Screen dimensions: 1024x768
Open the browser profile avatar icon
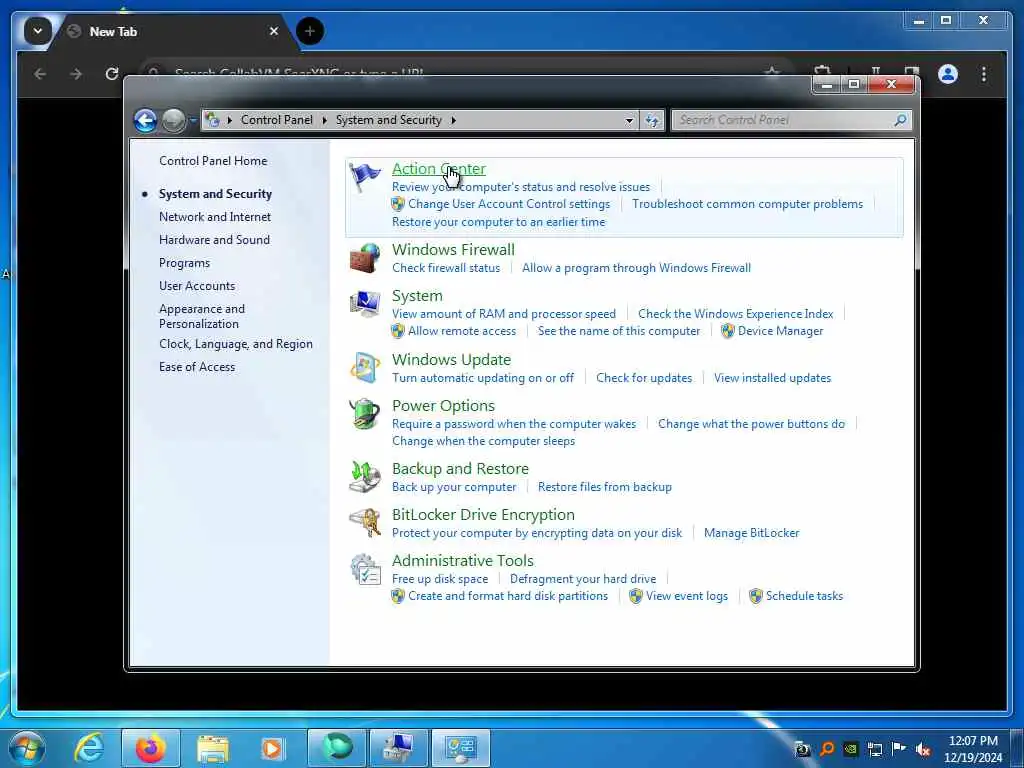948,74
